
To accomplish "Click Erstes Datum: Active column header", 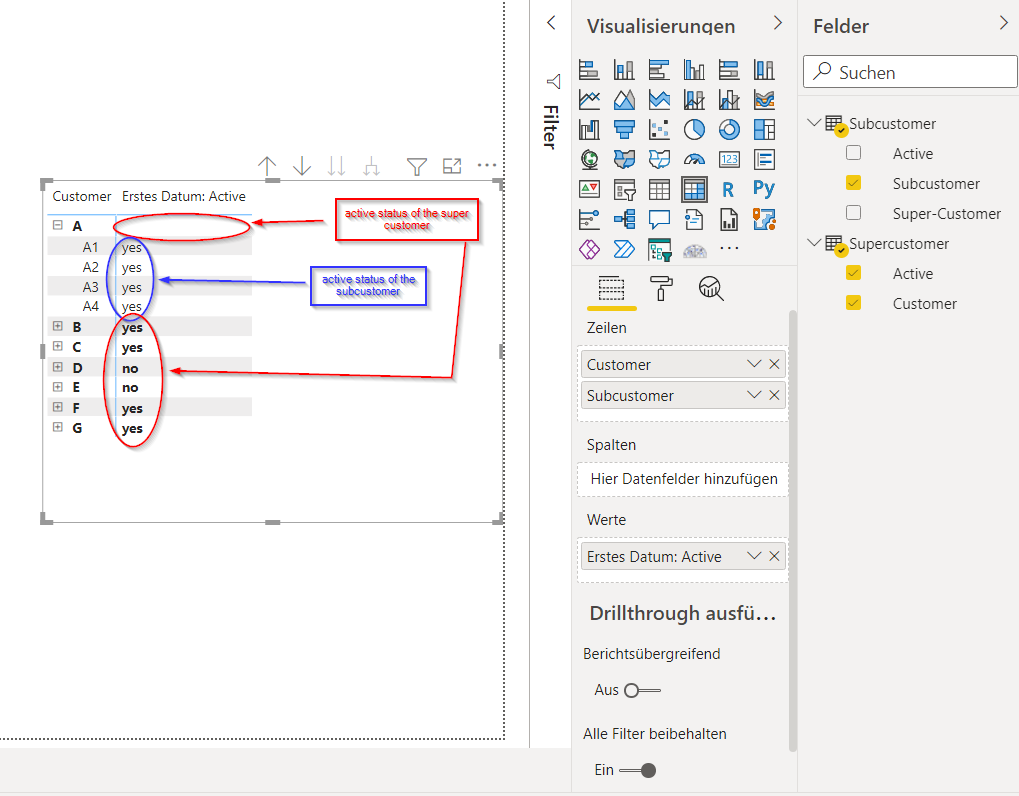I will coord(184,196).
